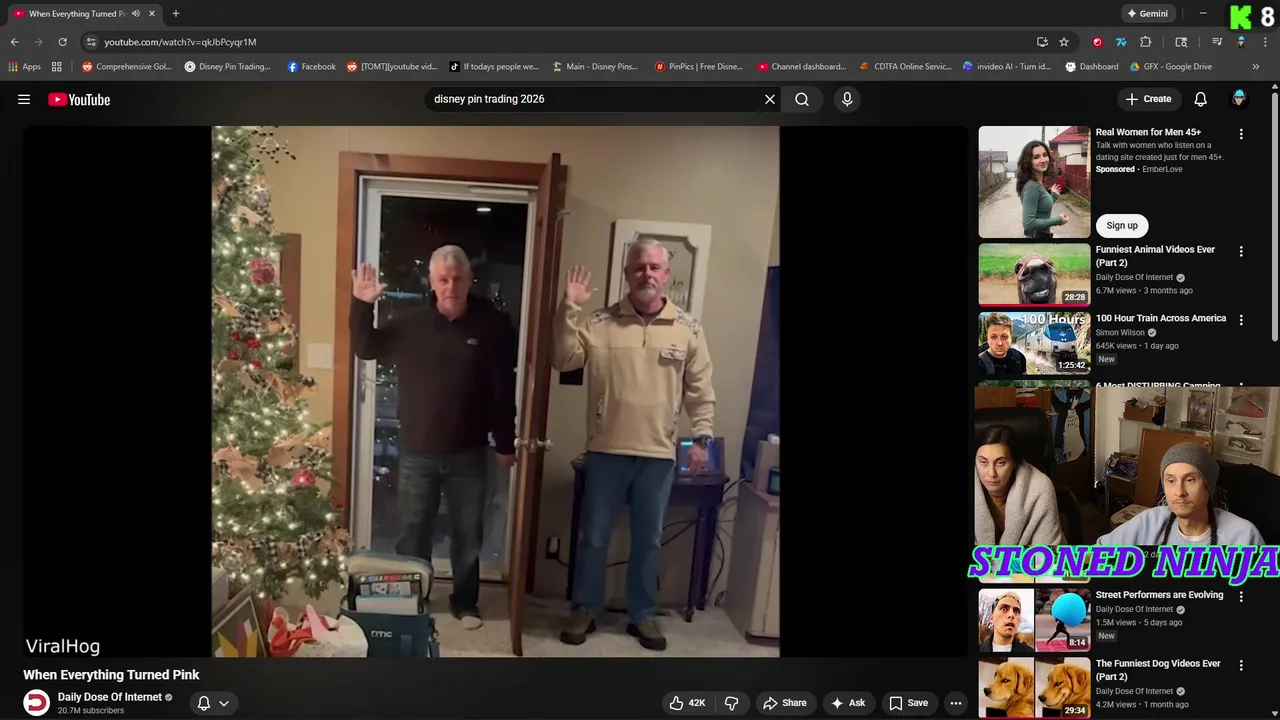The height and width of the screenshot is (720, 1280).
Task: Open Real Women for Men 45+ ad thumbnail
Action: [x=1034, y=182]
